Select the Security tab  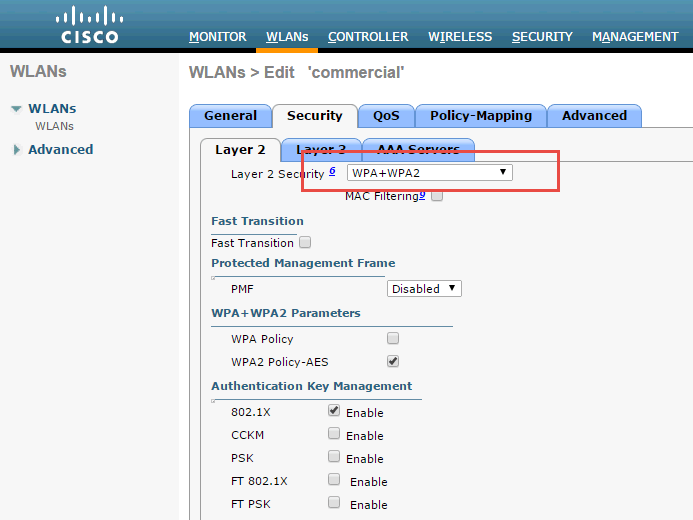click(315, 116)
